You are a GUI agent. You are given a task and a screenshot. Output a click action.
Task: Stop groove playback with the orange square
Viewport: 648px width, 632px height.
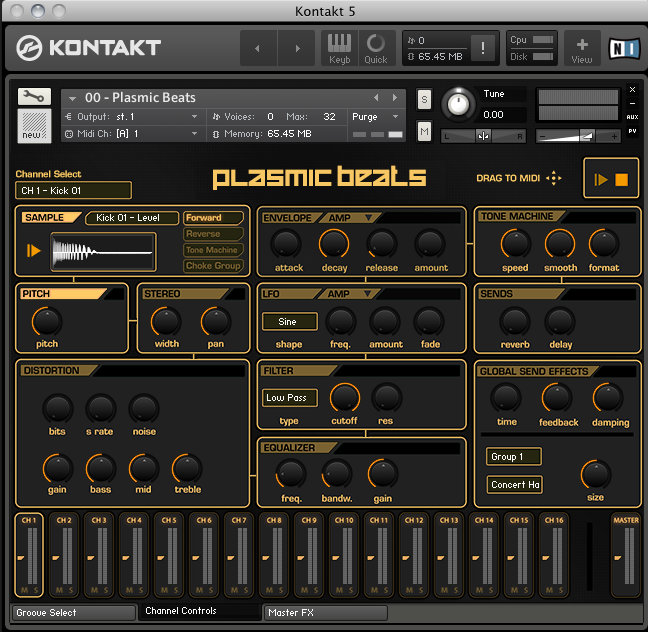click(622, 180)
